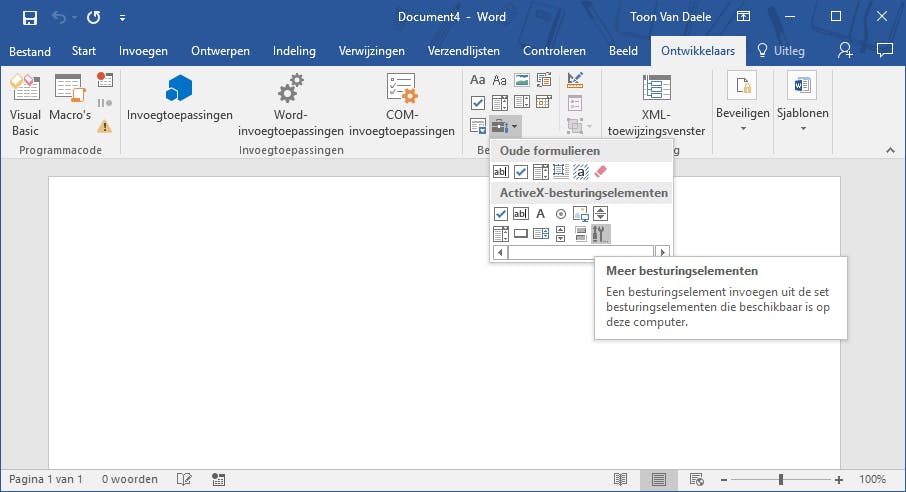Open the XML-toewijzingsvenster pane
This screenshot has width=906, height=492.
pyautogui.click(x=656, y=105)
